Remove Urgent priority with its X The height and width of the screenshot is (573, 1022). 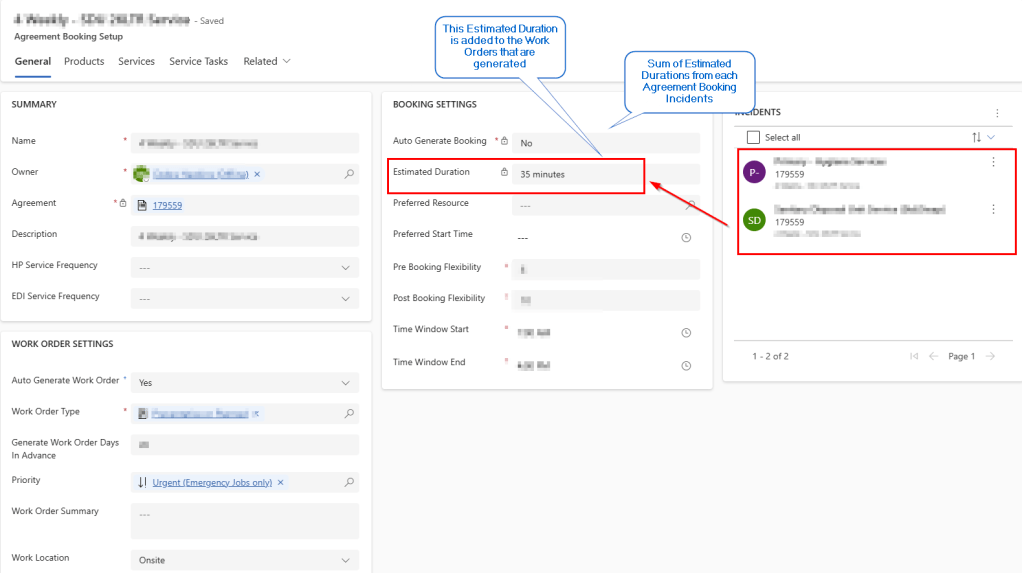point(281,482)
